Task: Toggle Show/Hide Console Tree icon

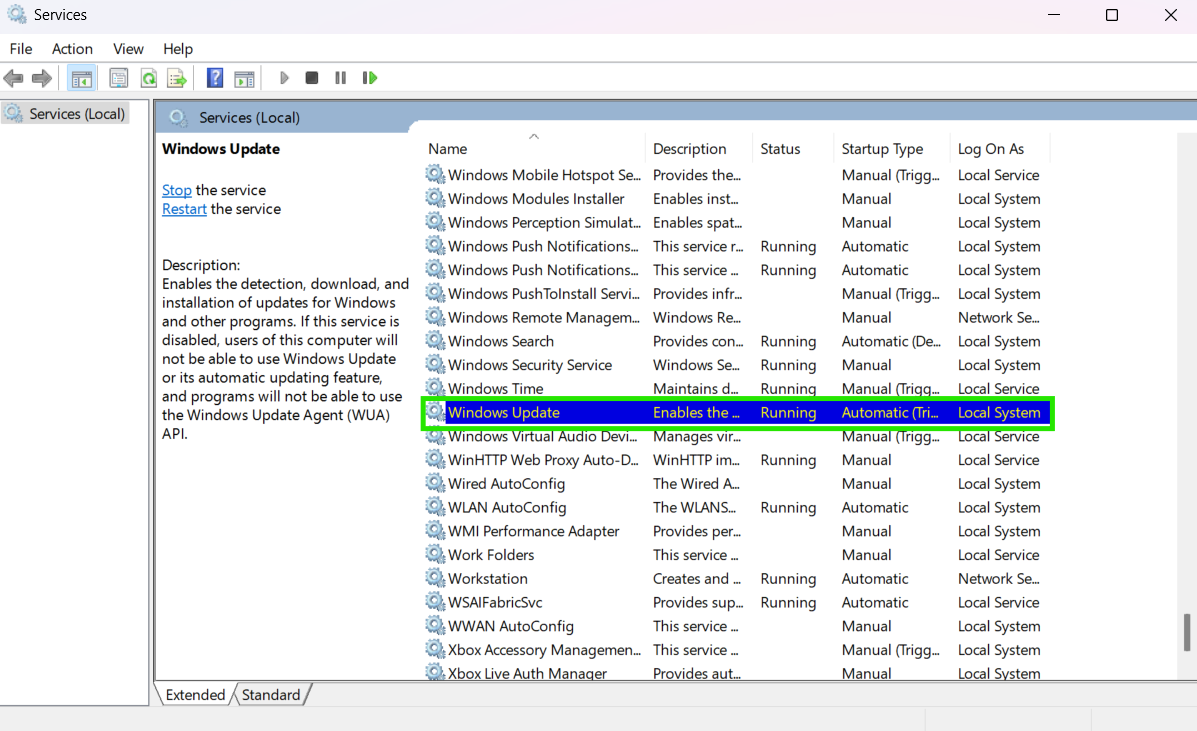Action: coord(82,78)
